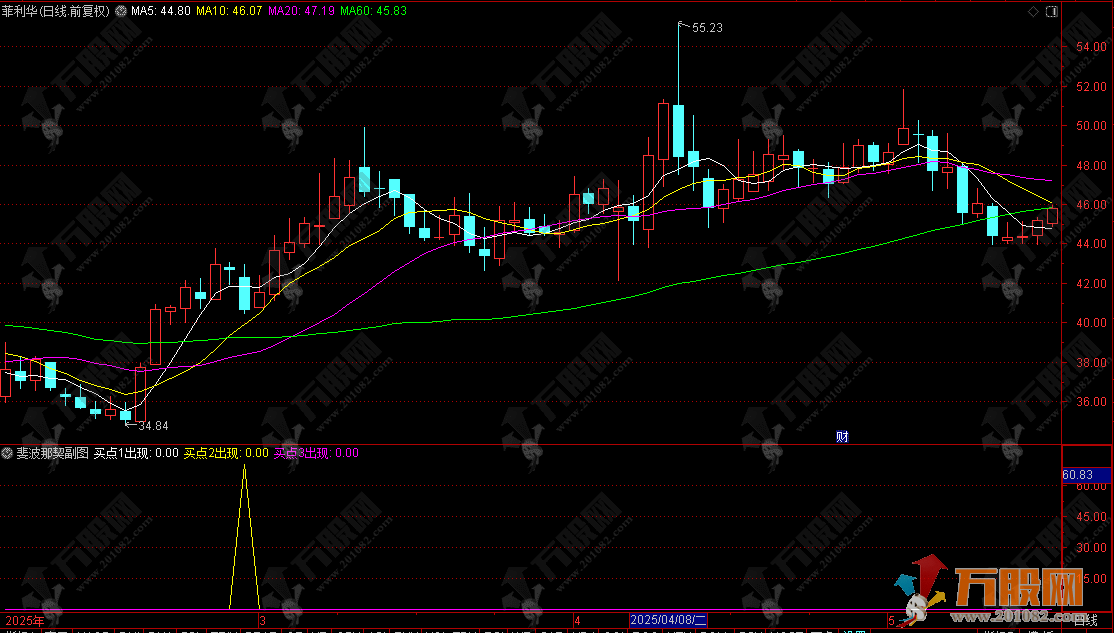Viewport: 1114px width, 633px height.
Task: Click the 54.00 price axis label
Action: [x=1091, y=47]
